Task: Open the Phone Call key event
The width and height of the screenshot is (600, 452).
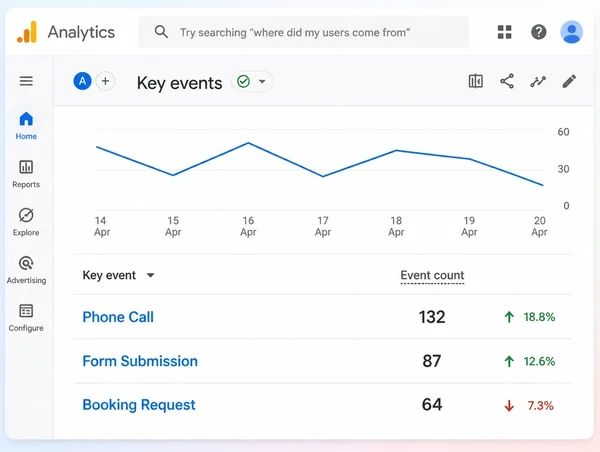Action: 118,317
